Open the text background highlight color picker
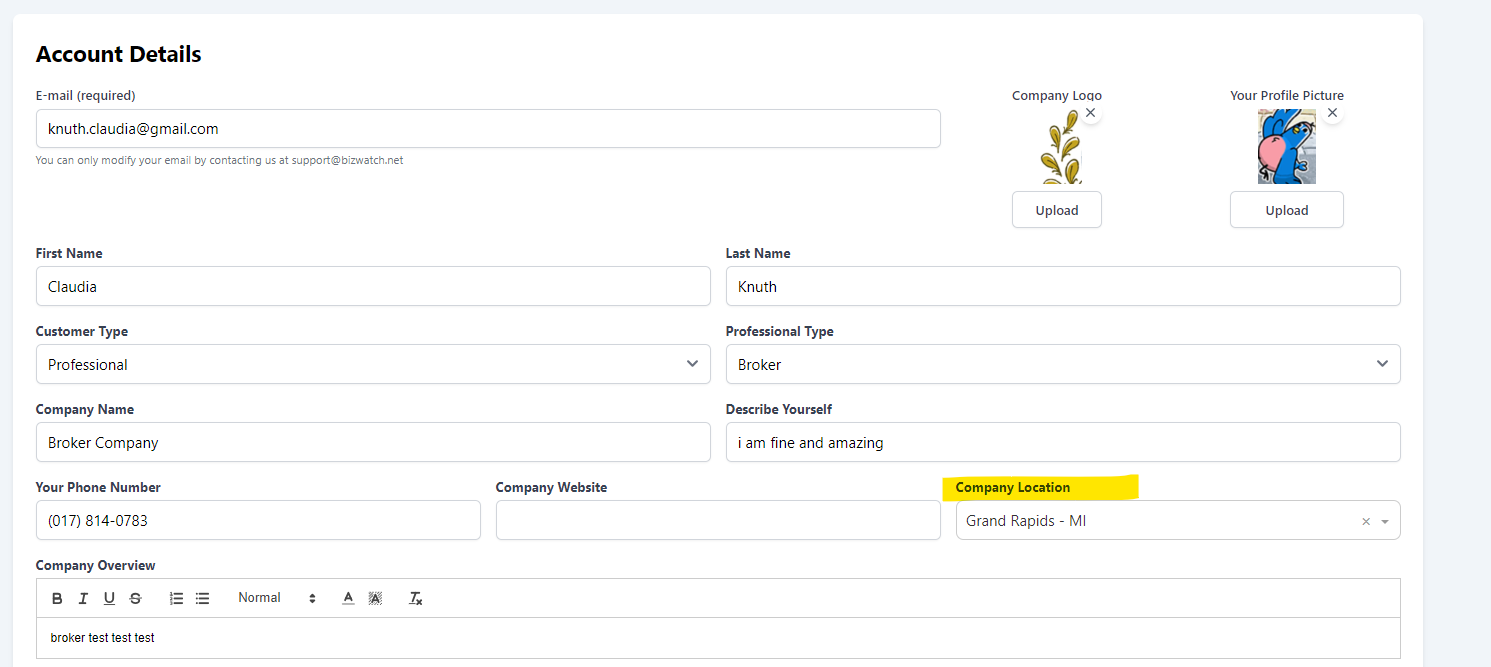The image size is (1491, 667). [x=375, y=598]
